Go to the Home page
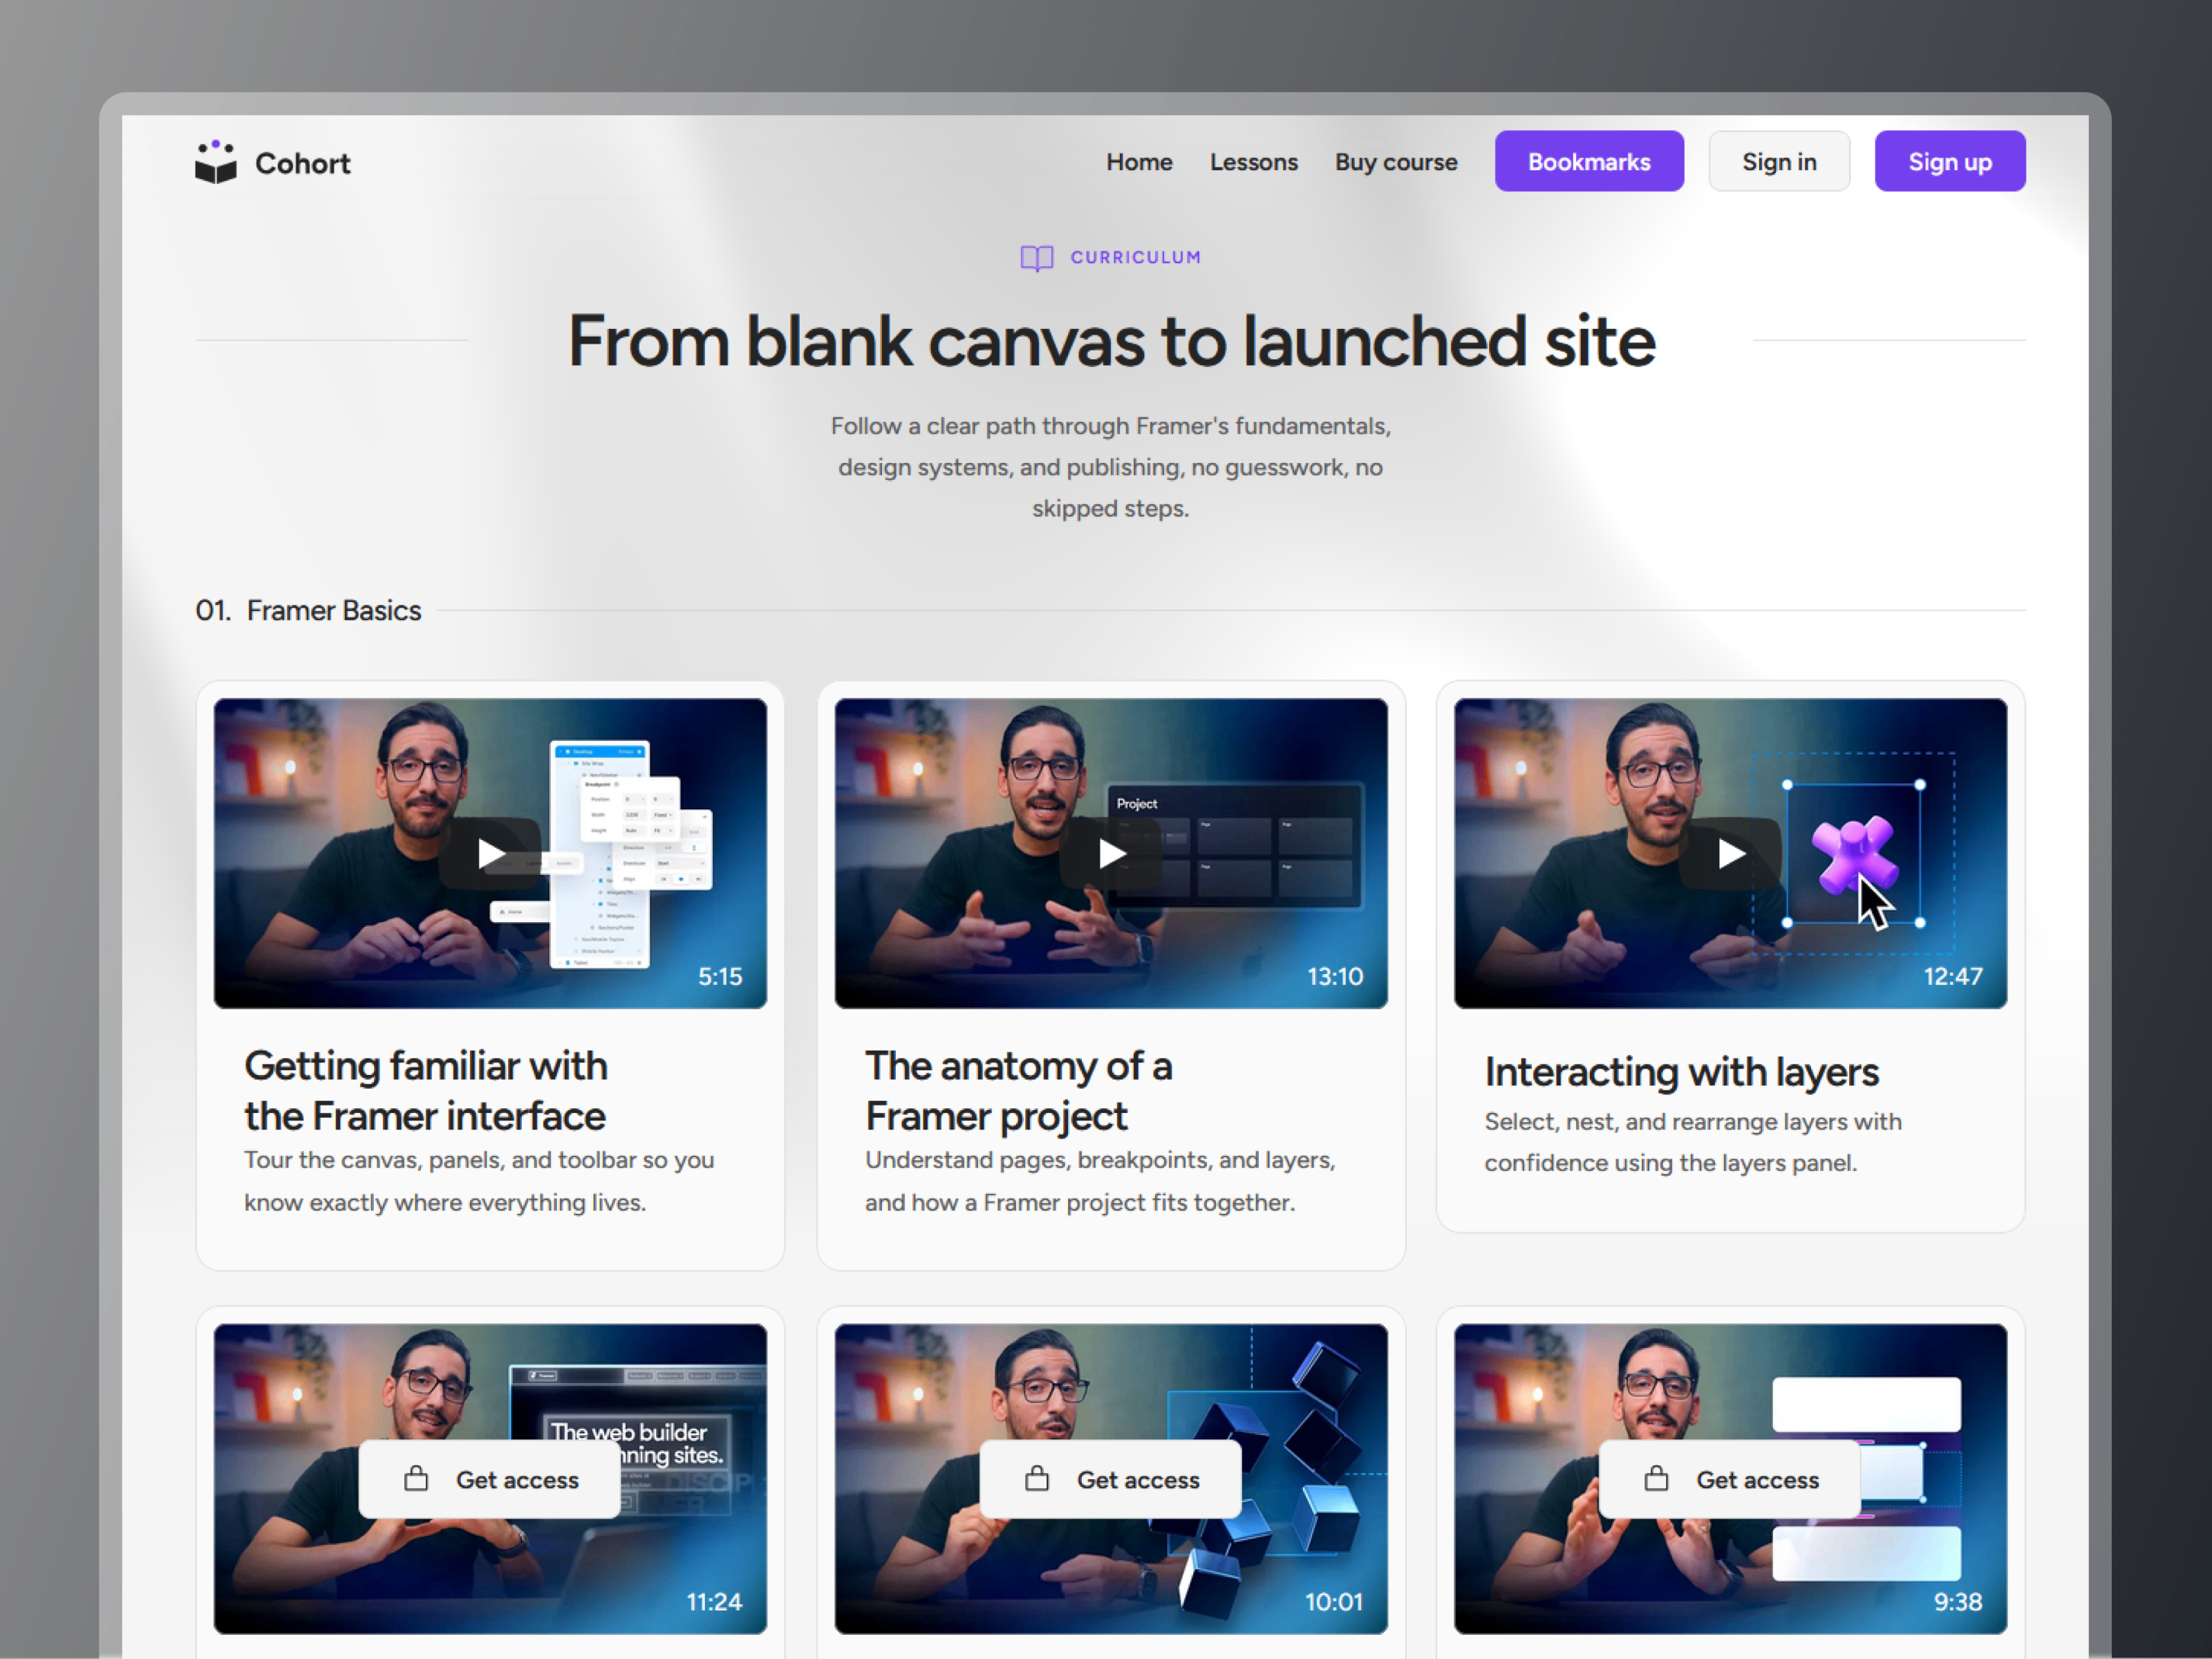The height and width of the screenshot is (1659, 2212). point(1139,162)
